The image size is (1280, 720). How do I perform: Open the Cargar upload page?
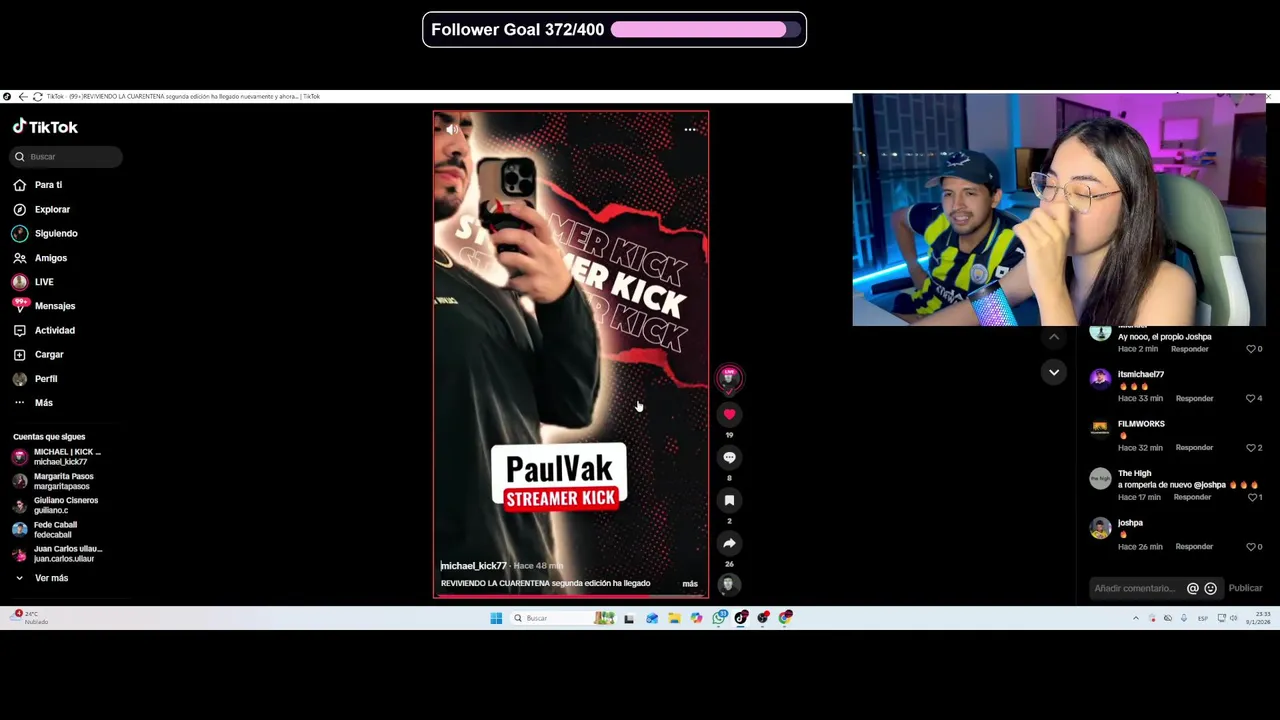pos(38,354)
